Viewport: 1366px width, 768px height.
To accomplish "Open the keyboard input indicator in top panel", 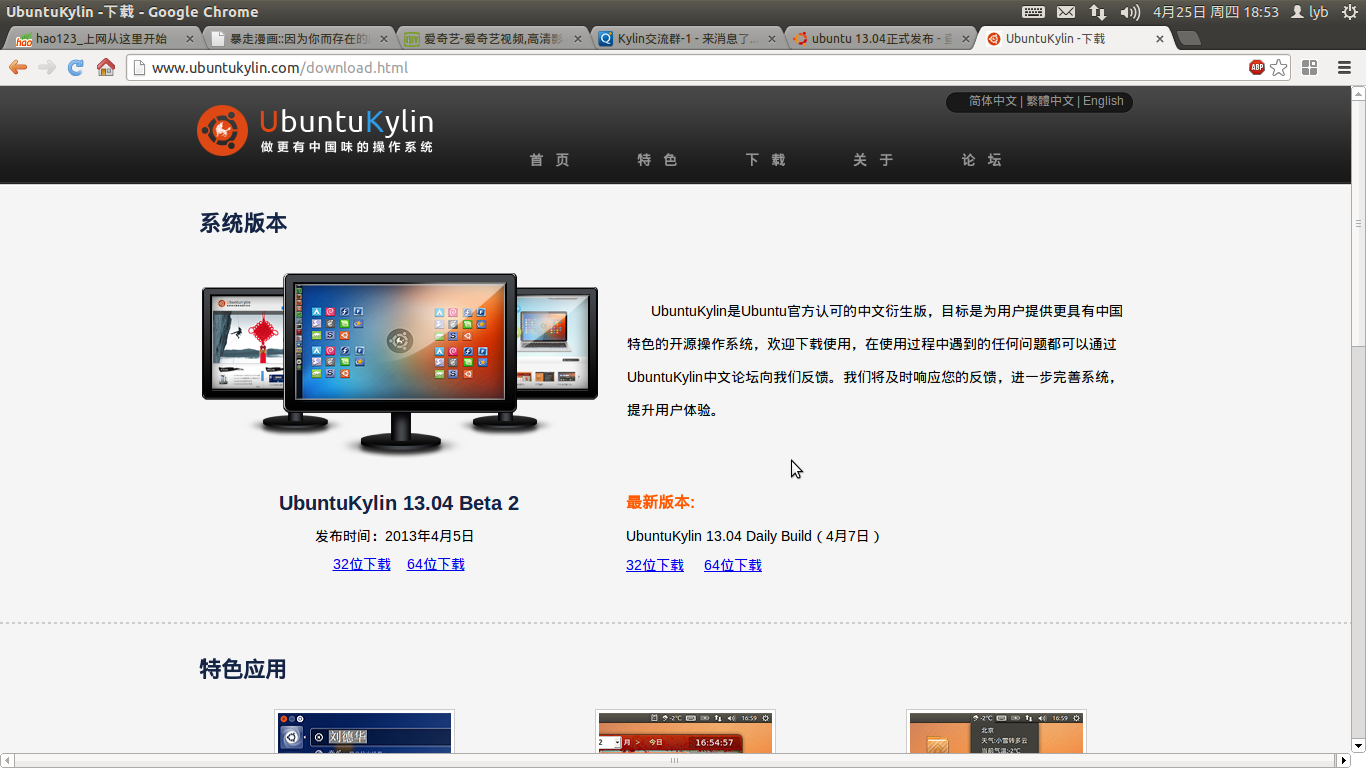I will [x=1034, y=12].
